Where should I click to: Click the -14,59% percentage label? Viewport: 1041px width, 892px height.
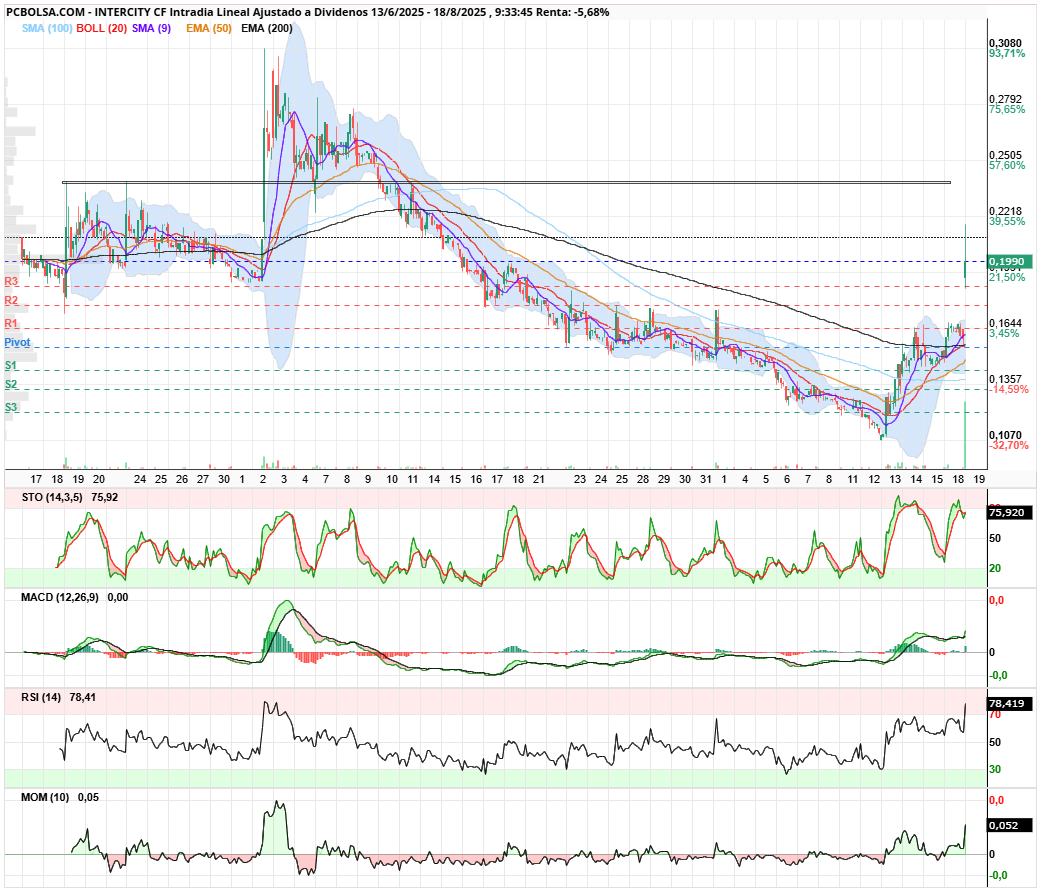[x=1009, y=390]
